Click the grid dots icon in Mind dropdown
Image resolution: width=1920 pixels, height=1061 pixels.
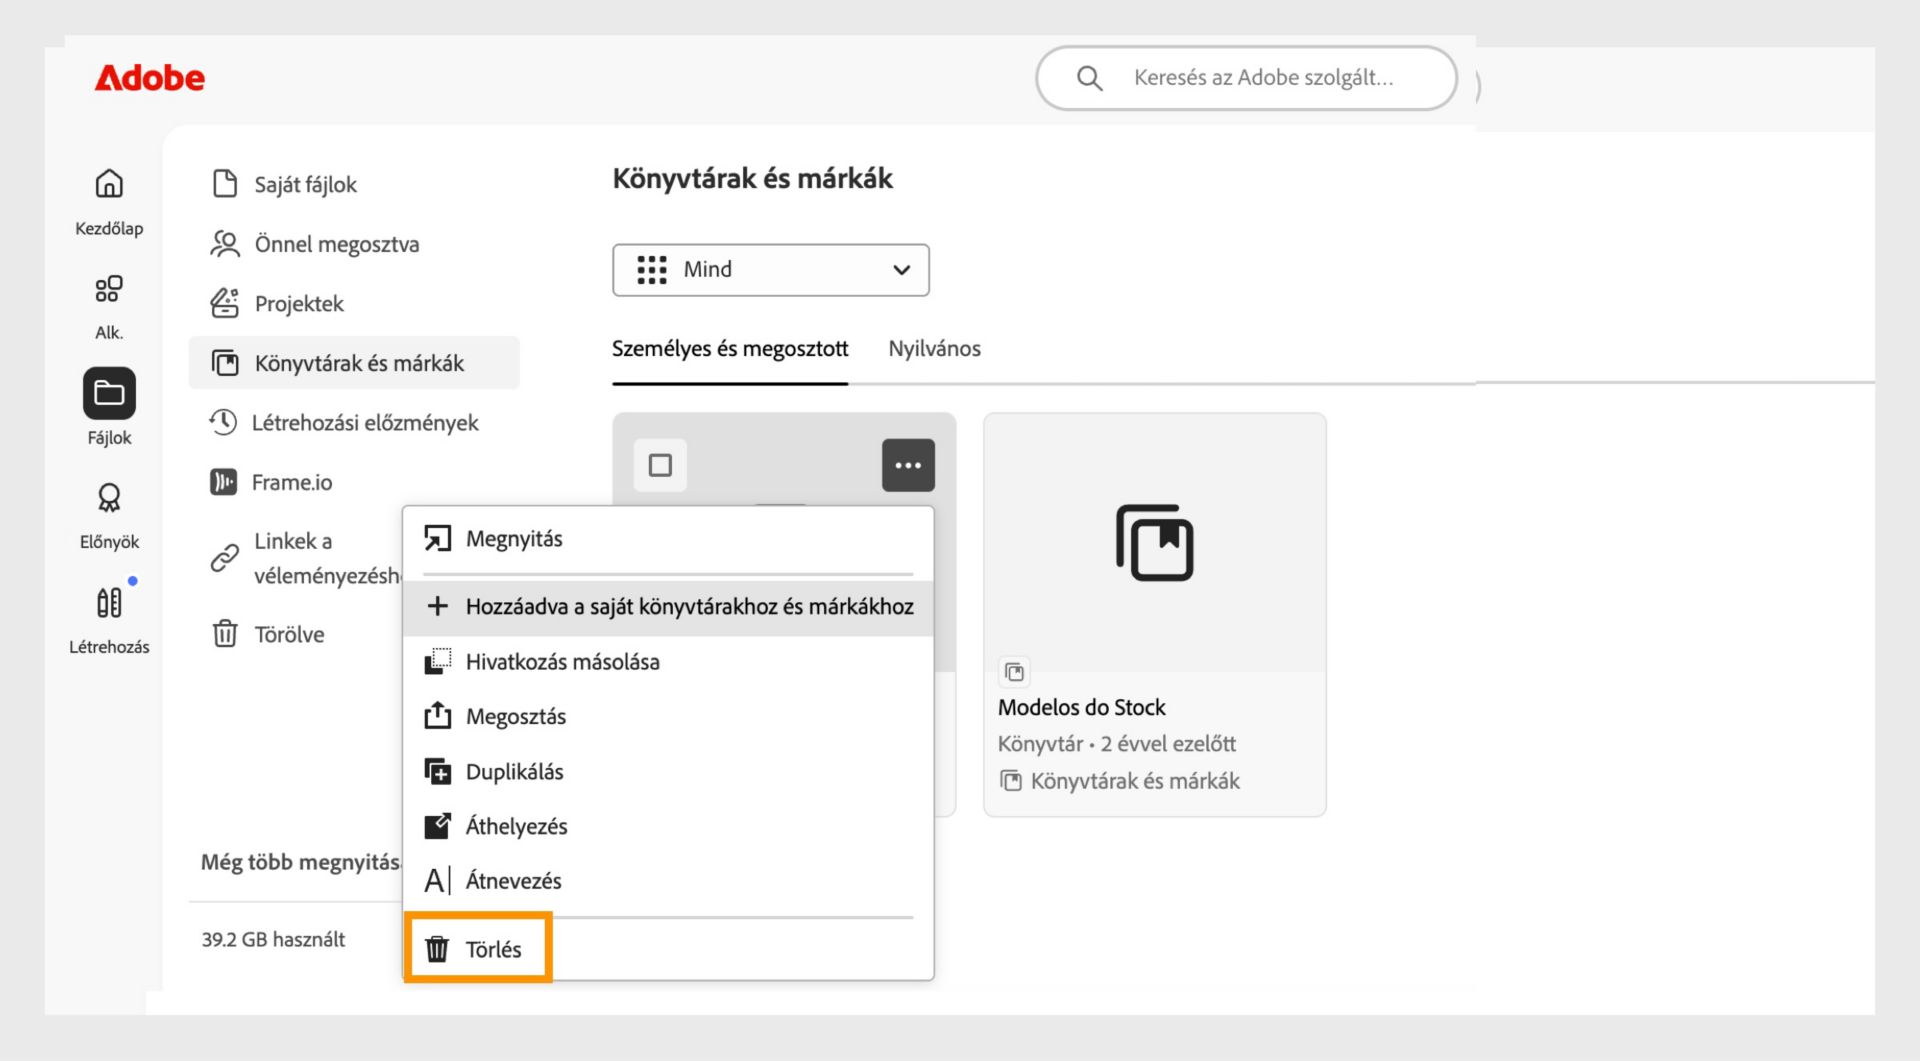[x=652, y=270]
